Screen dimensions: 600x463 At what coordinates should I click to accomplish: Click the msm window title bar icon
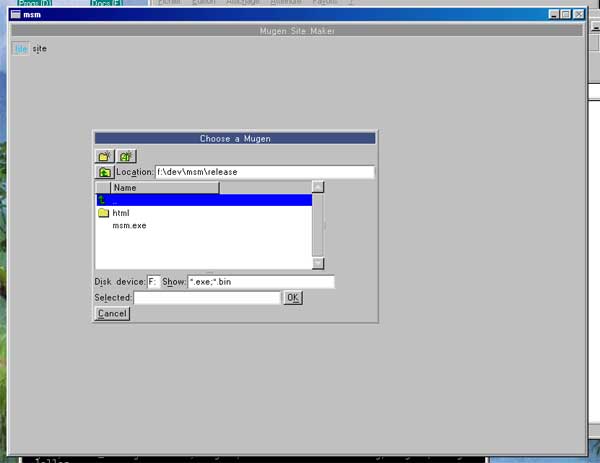13,15
